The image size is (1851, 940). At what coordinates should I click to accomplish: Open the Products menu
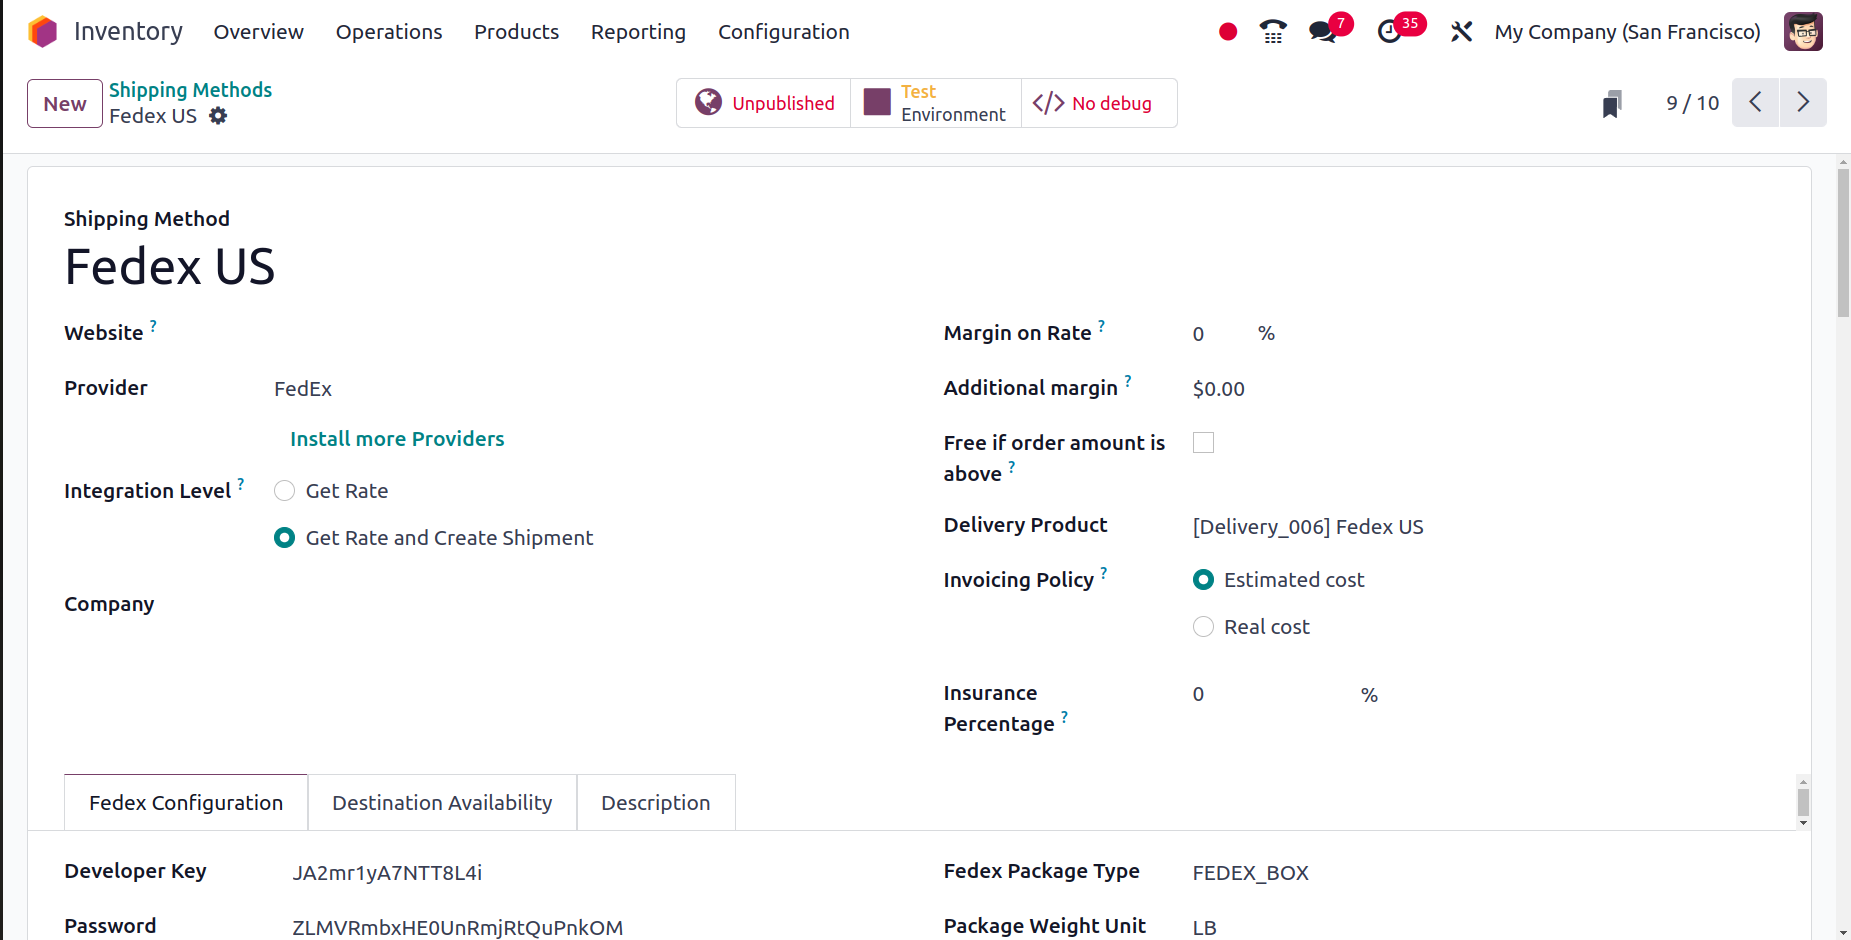click(516, 32)
